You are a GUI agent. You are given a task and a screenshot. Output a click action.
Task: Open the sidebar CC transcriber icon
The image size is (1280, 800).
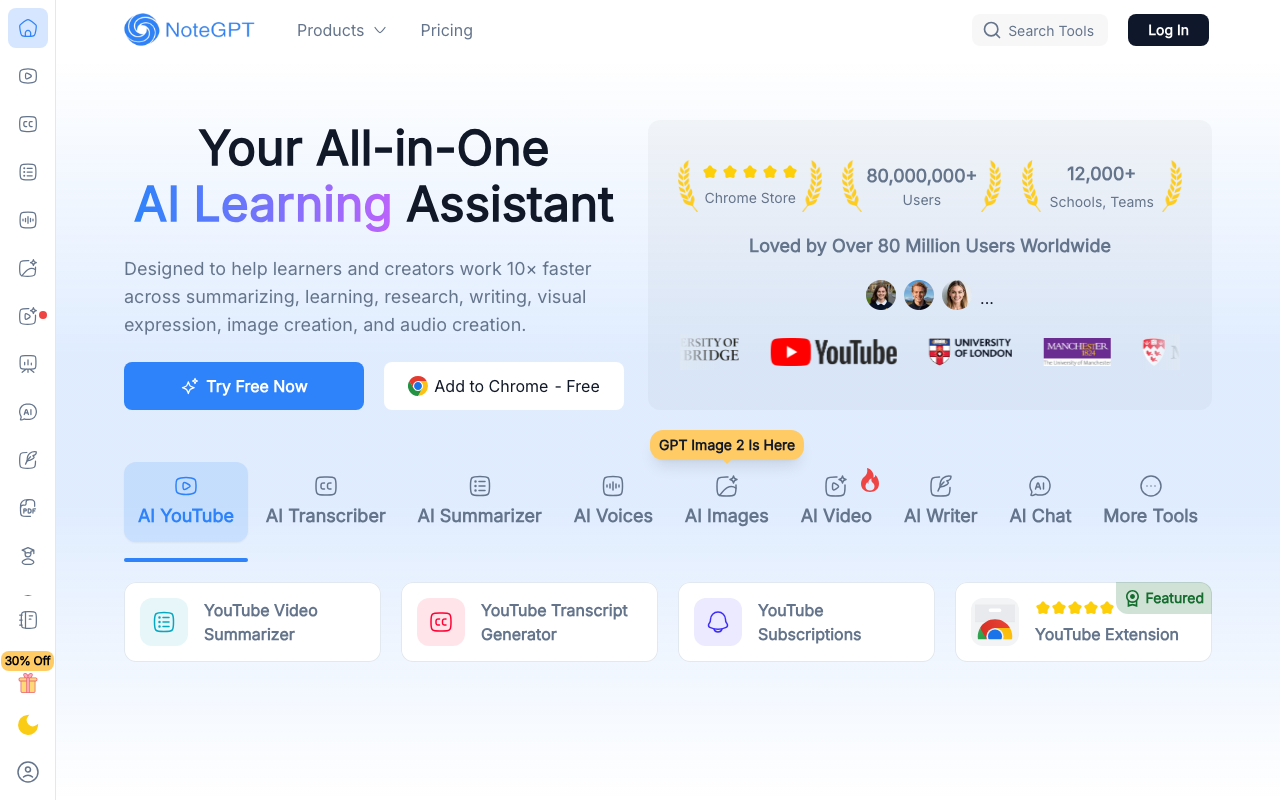click(28, 124)
